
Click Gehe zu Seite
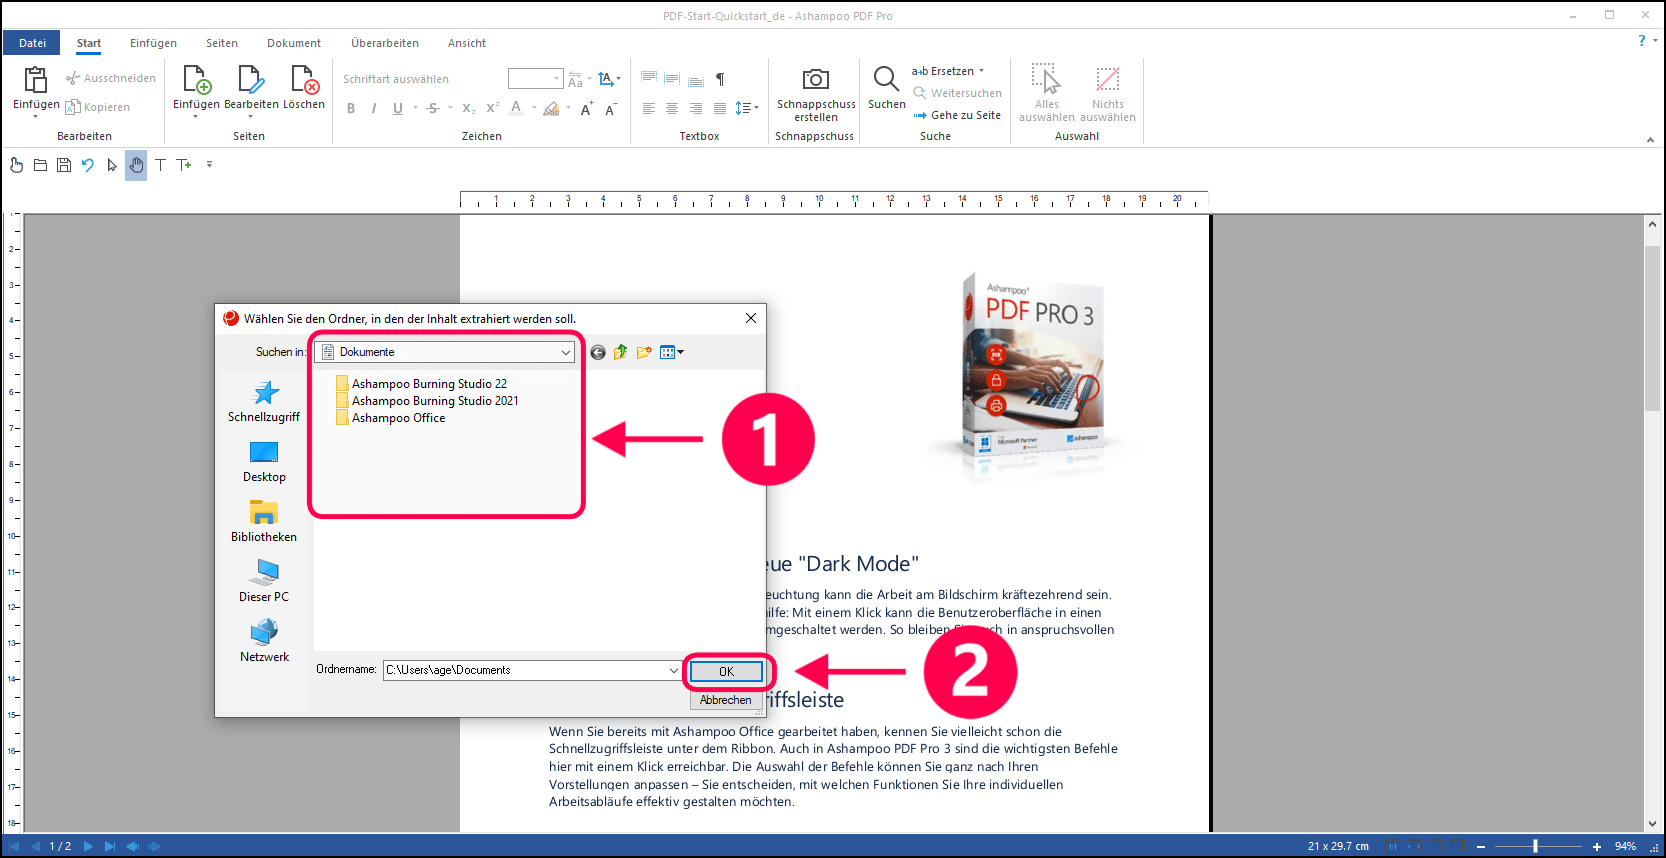[x=957, y=115]
